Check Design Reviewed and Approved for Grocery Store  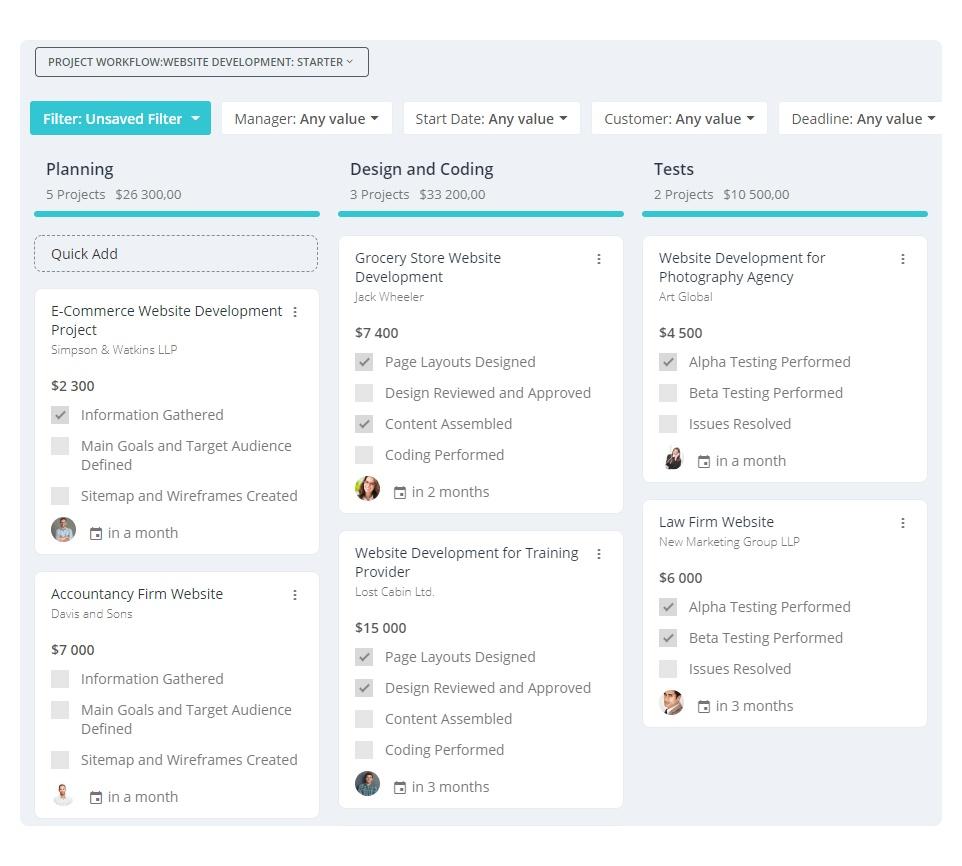pos(364,393)
